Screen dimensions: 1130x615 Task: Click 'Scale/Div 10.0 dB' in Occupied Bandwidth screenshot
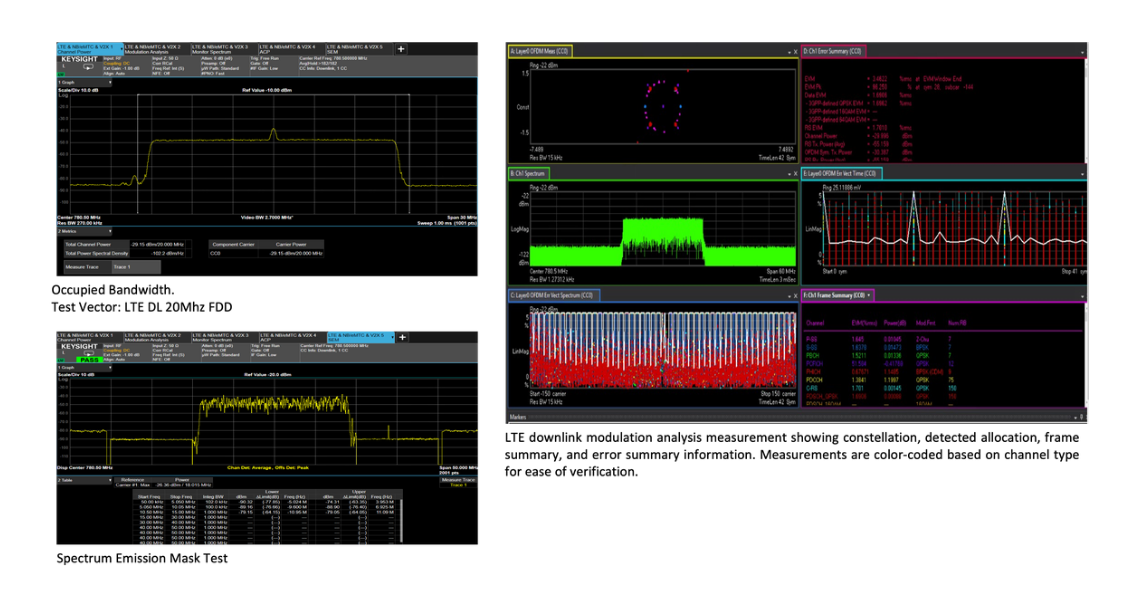79,90
